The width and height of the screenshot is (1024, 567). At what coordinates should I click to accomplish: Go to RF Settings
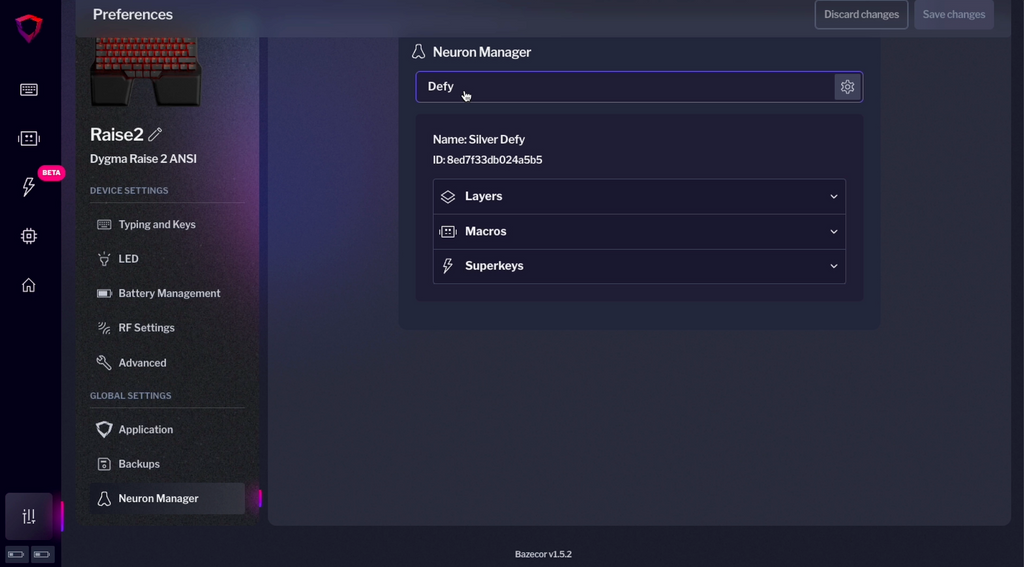(x=146, y=328)
